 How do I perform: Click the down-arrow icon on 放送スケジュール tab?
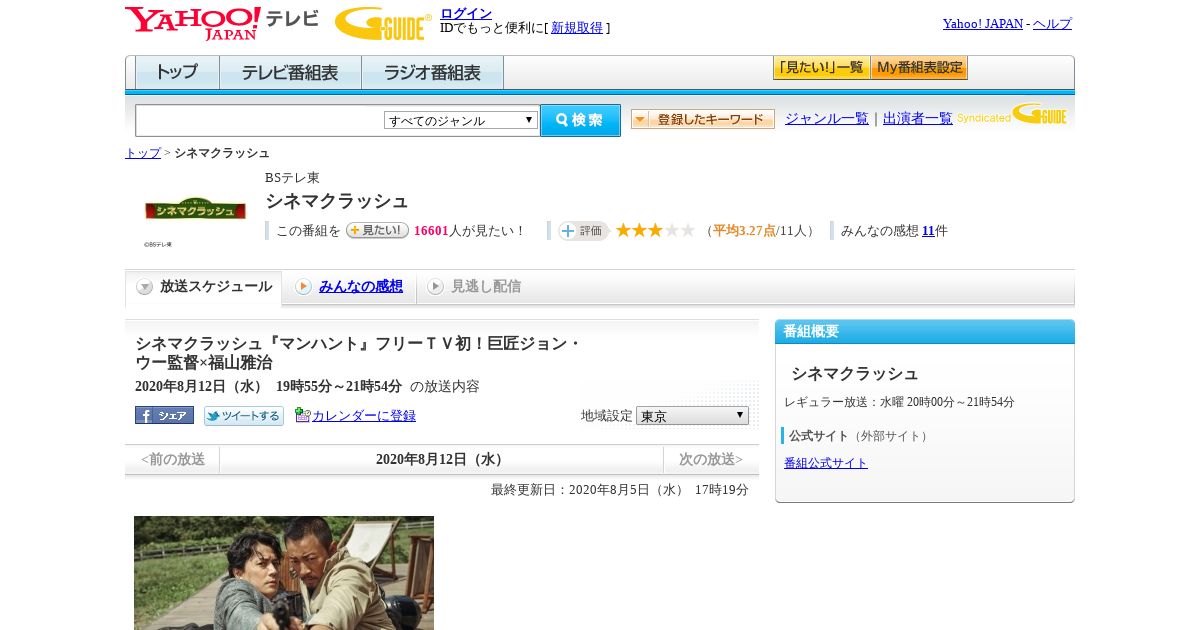pyautogui.click(x=145, y=287)
